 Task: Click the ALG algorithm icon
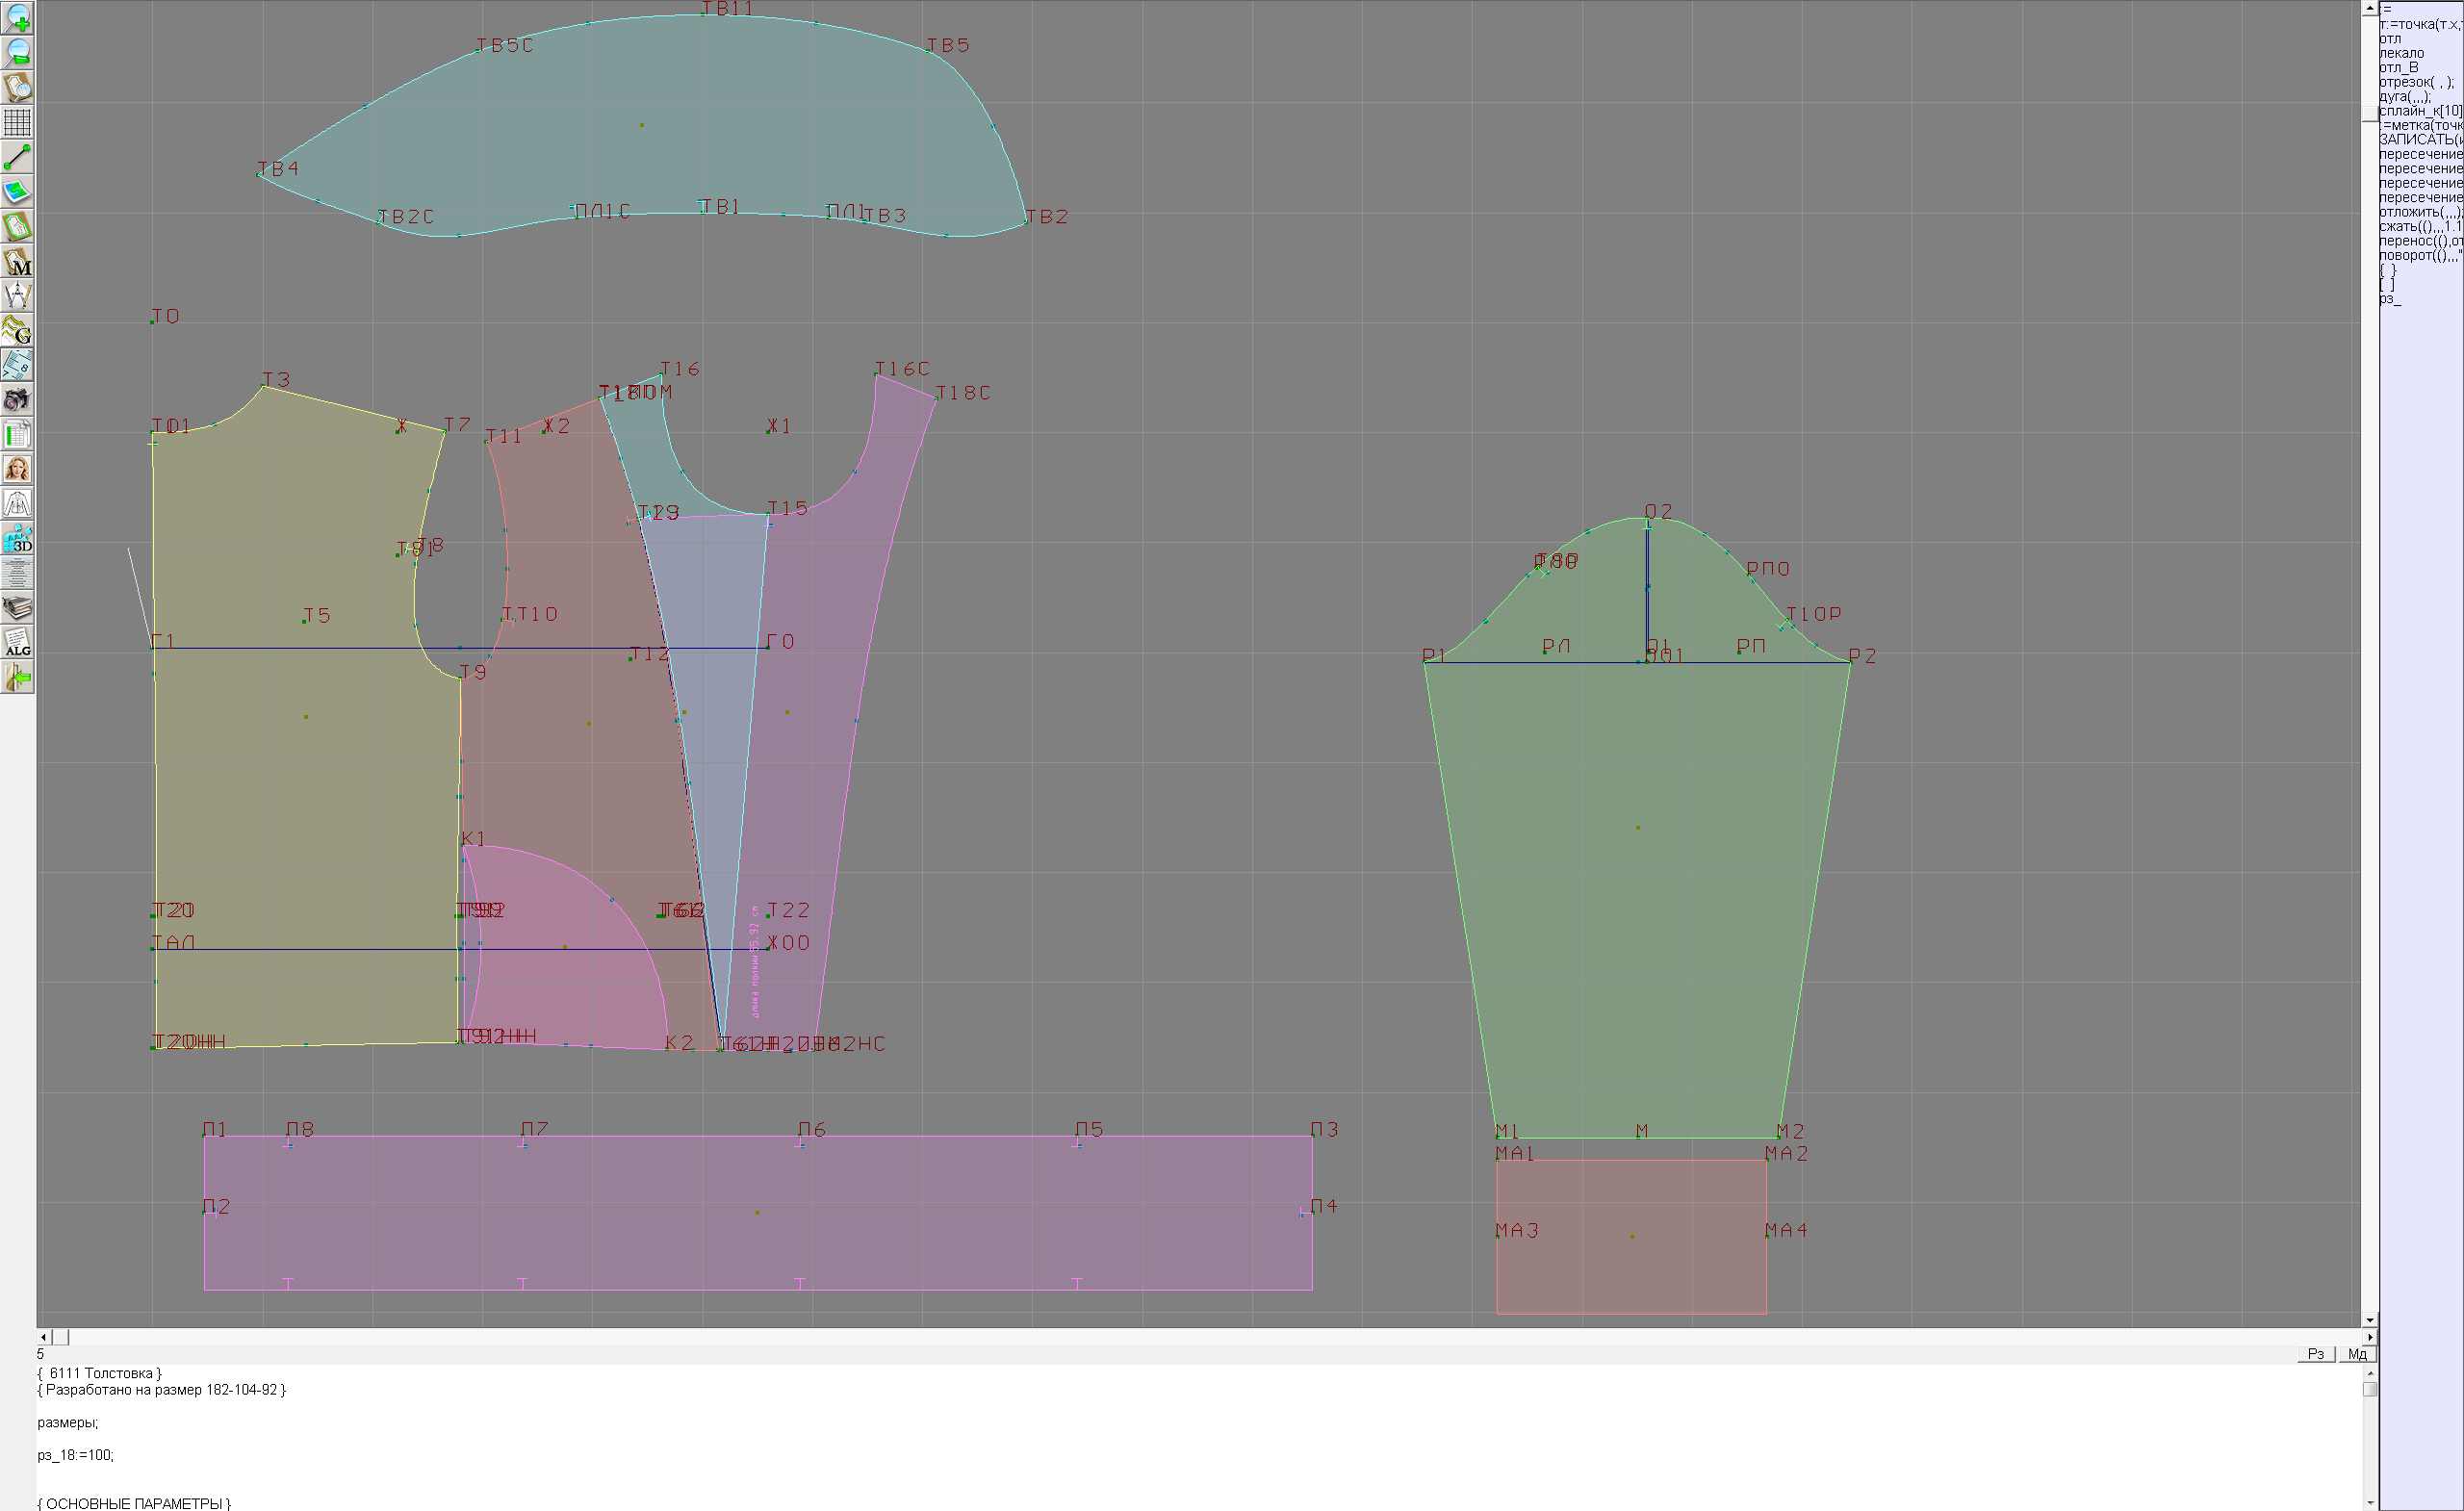[17, 643]
